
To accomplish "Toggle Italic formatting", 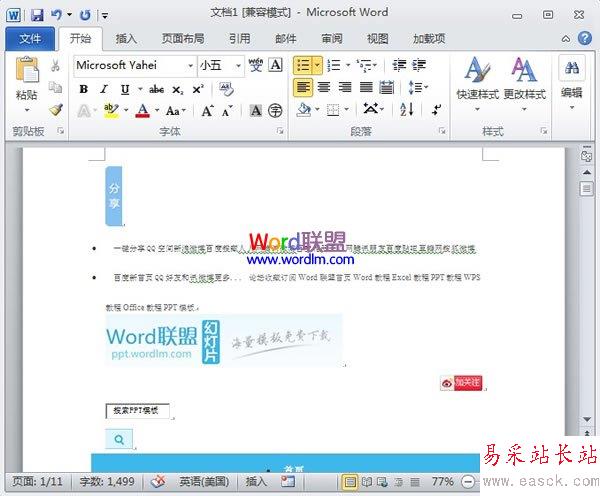I will [104, 89].
